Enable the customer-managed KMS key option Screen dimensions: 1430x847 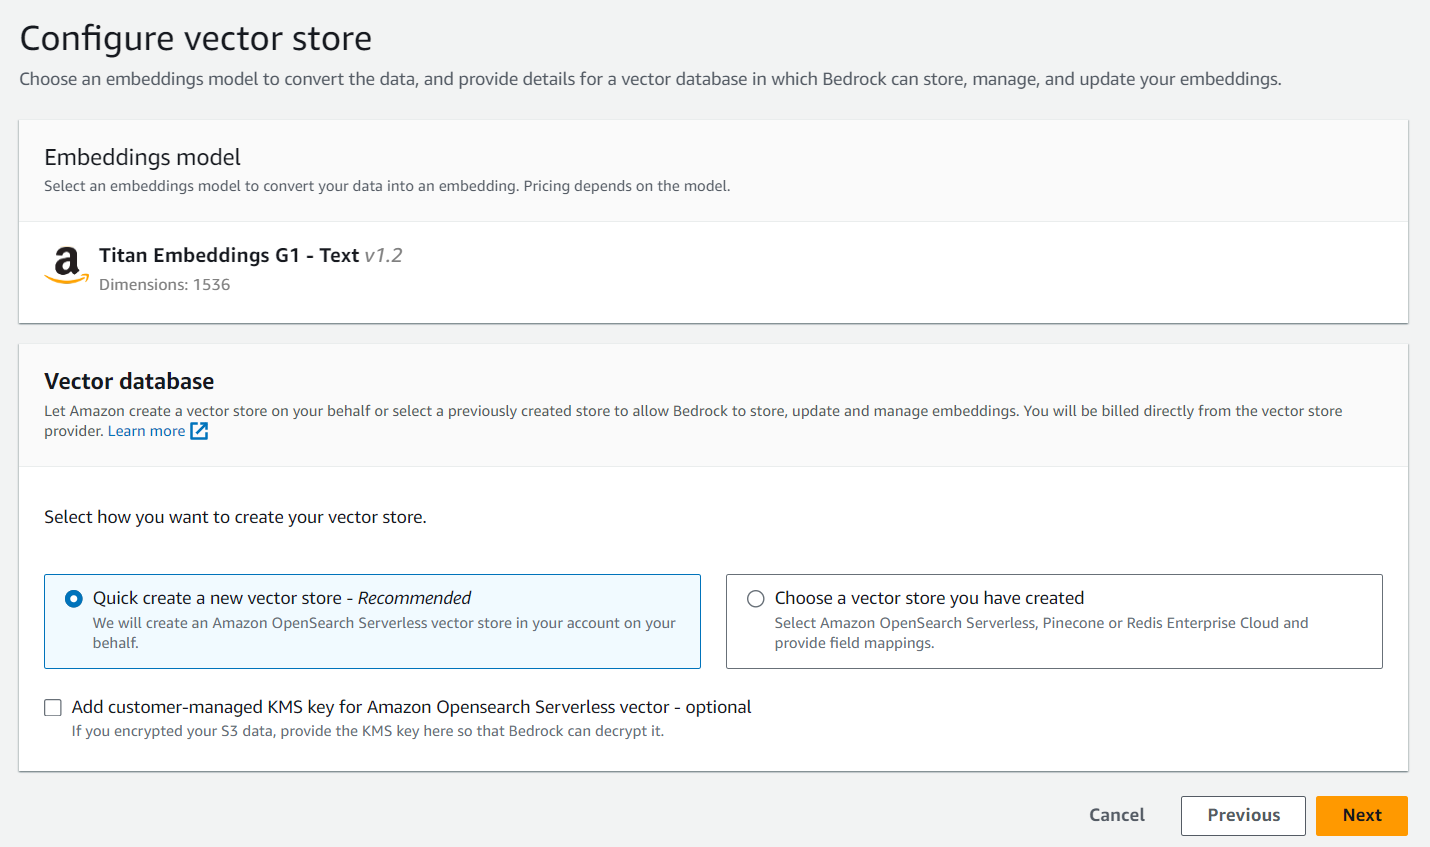pyautogui.click(x=53, y=707)
